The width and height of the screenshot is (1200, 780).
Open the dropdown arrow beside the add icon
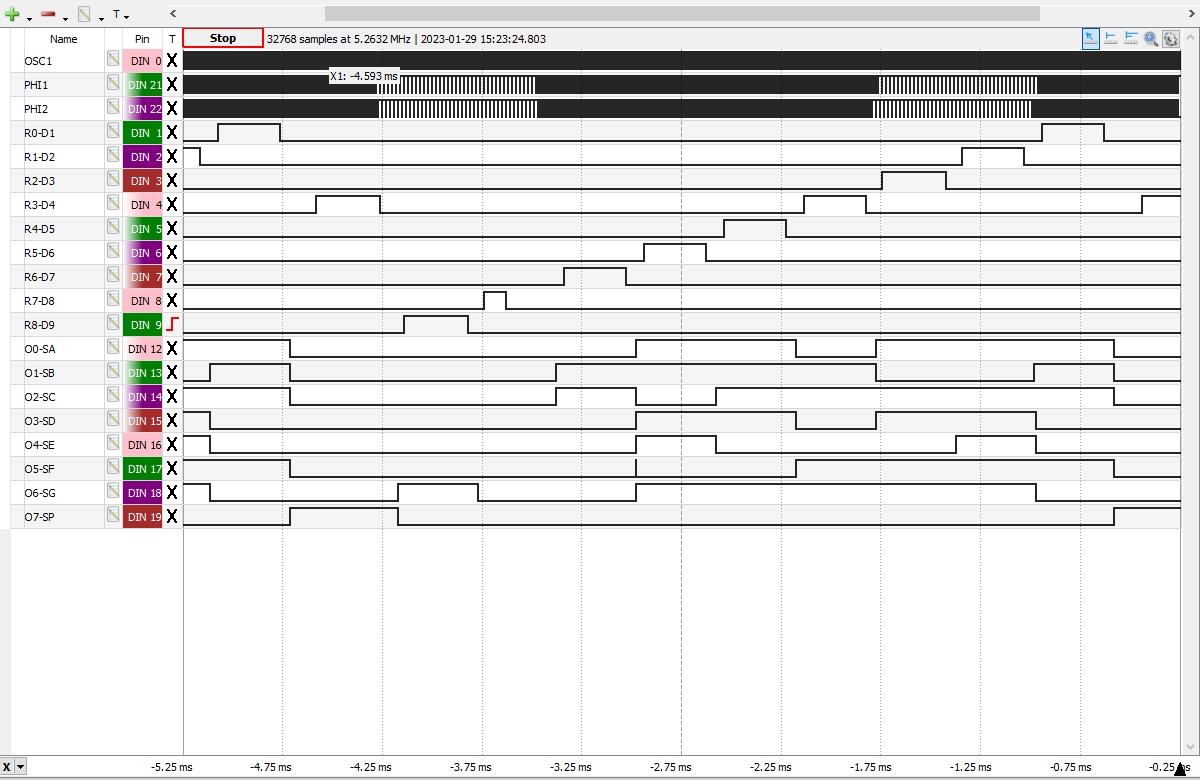pos(29,17)
